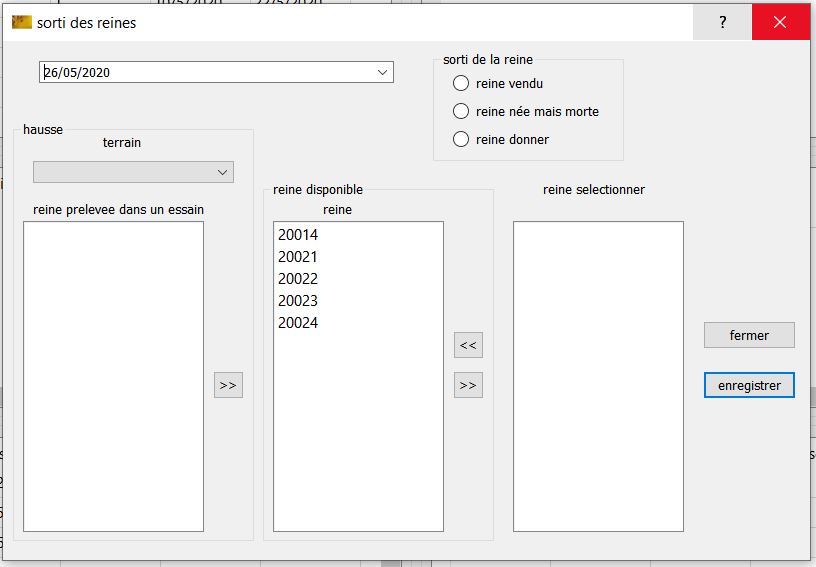The height and width of the screenshot is (567, 816).
Task: Select the reine vendu radio option
Action: pos(461,84)
